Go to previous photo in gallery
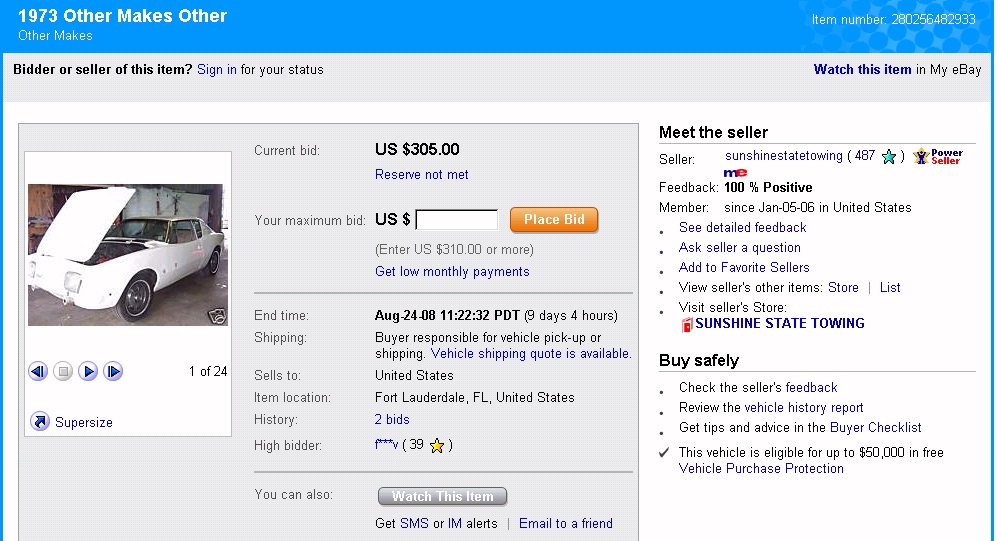1000x541 pixels. pyautogui.click(x=38, y=372)
